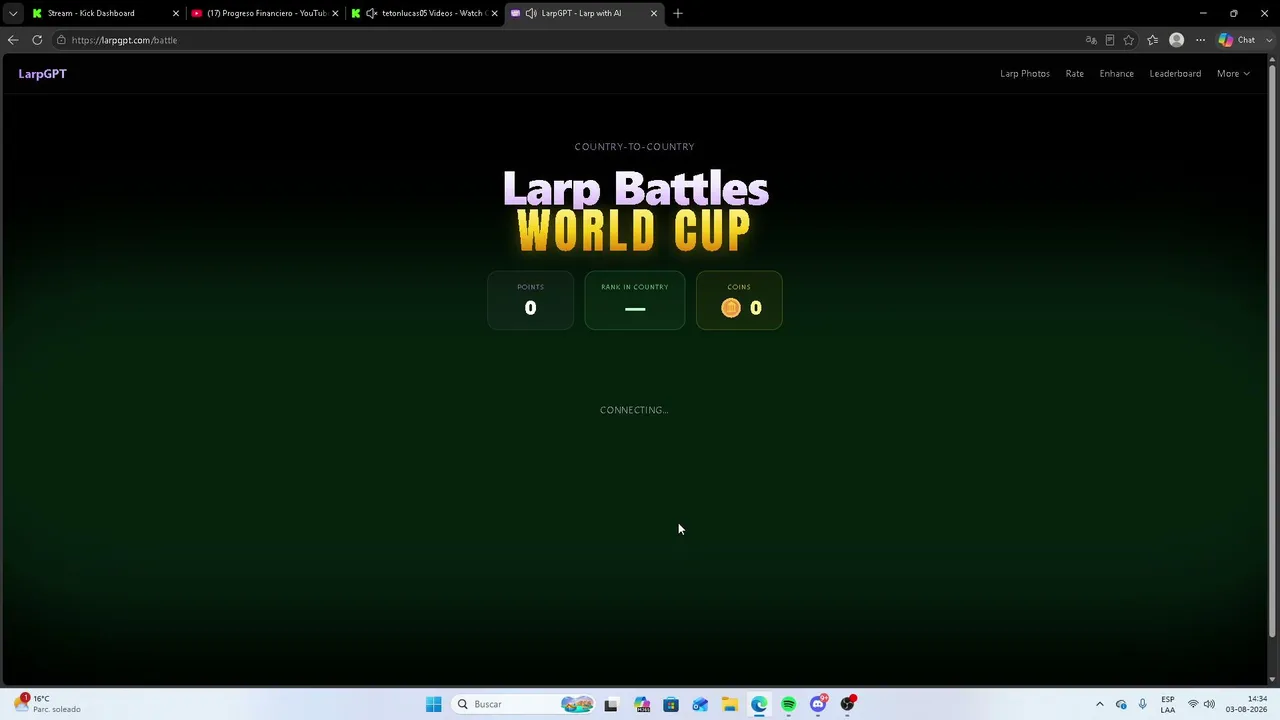Click the microphone tray icon
Screen dimensions: 1280x720
[1142, 704]
